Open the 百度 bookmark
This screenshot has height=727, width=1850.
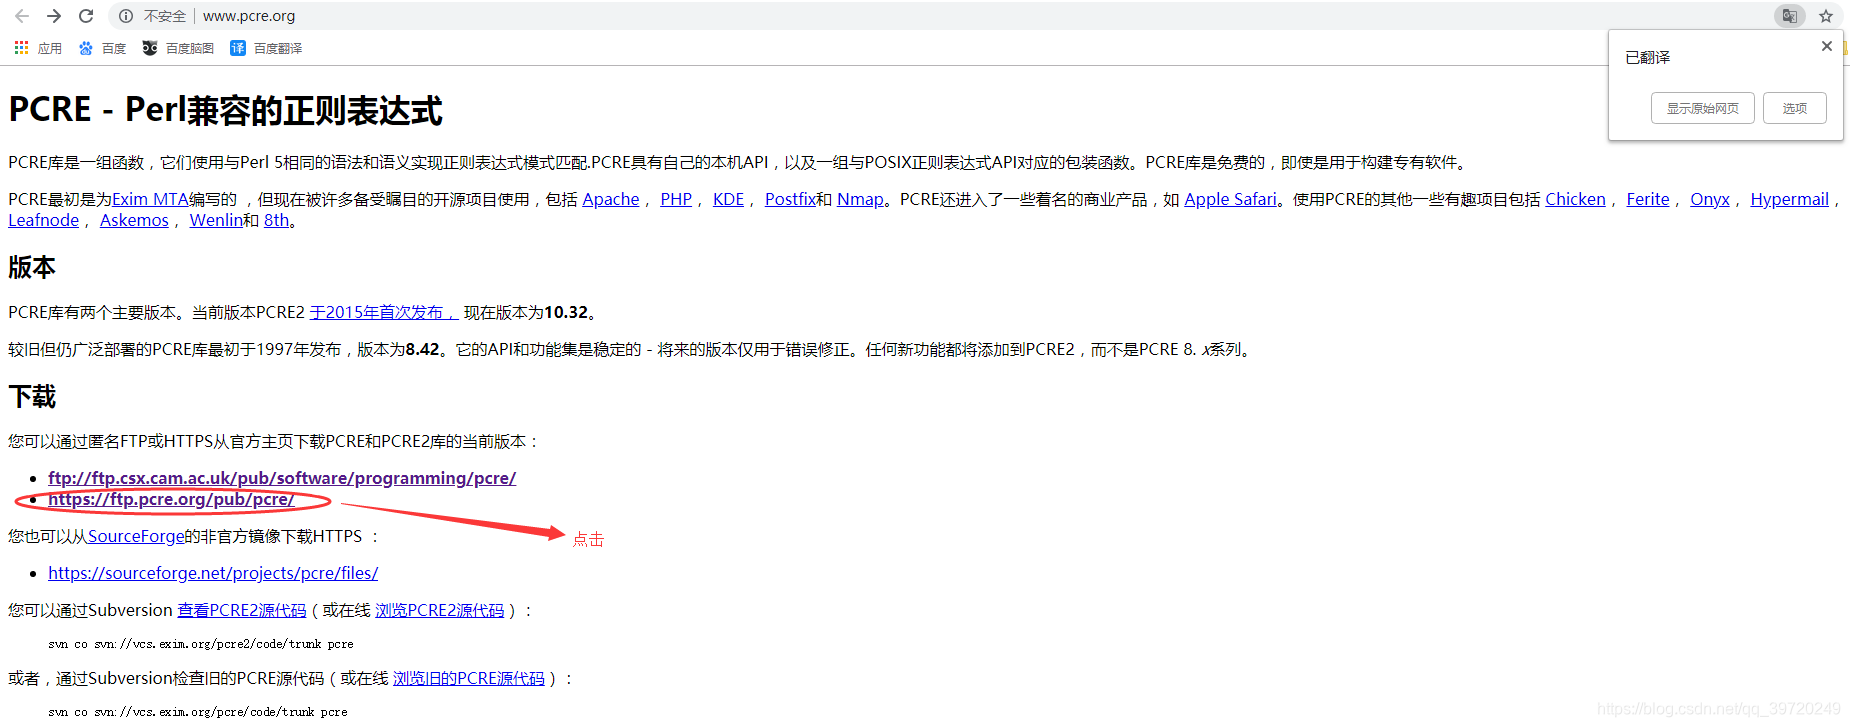click(x=102, y=48)
